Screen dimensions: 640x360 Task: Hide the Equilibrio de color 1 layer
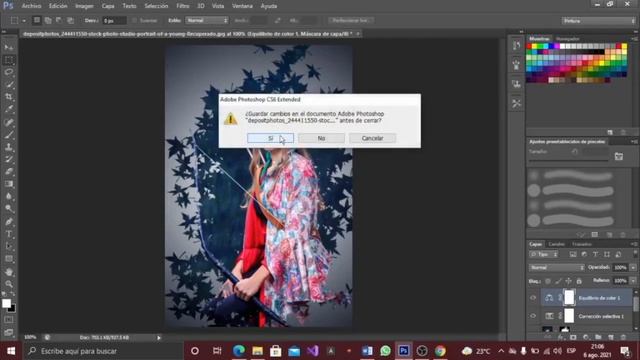tap(533, 298)
